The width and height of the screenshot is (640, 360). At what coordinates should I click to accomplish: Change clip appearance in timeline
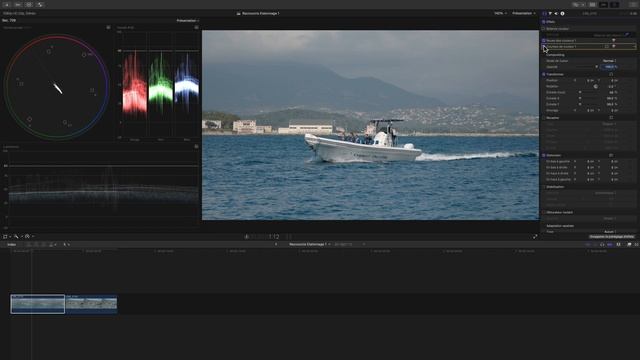tap(618, 244)
